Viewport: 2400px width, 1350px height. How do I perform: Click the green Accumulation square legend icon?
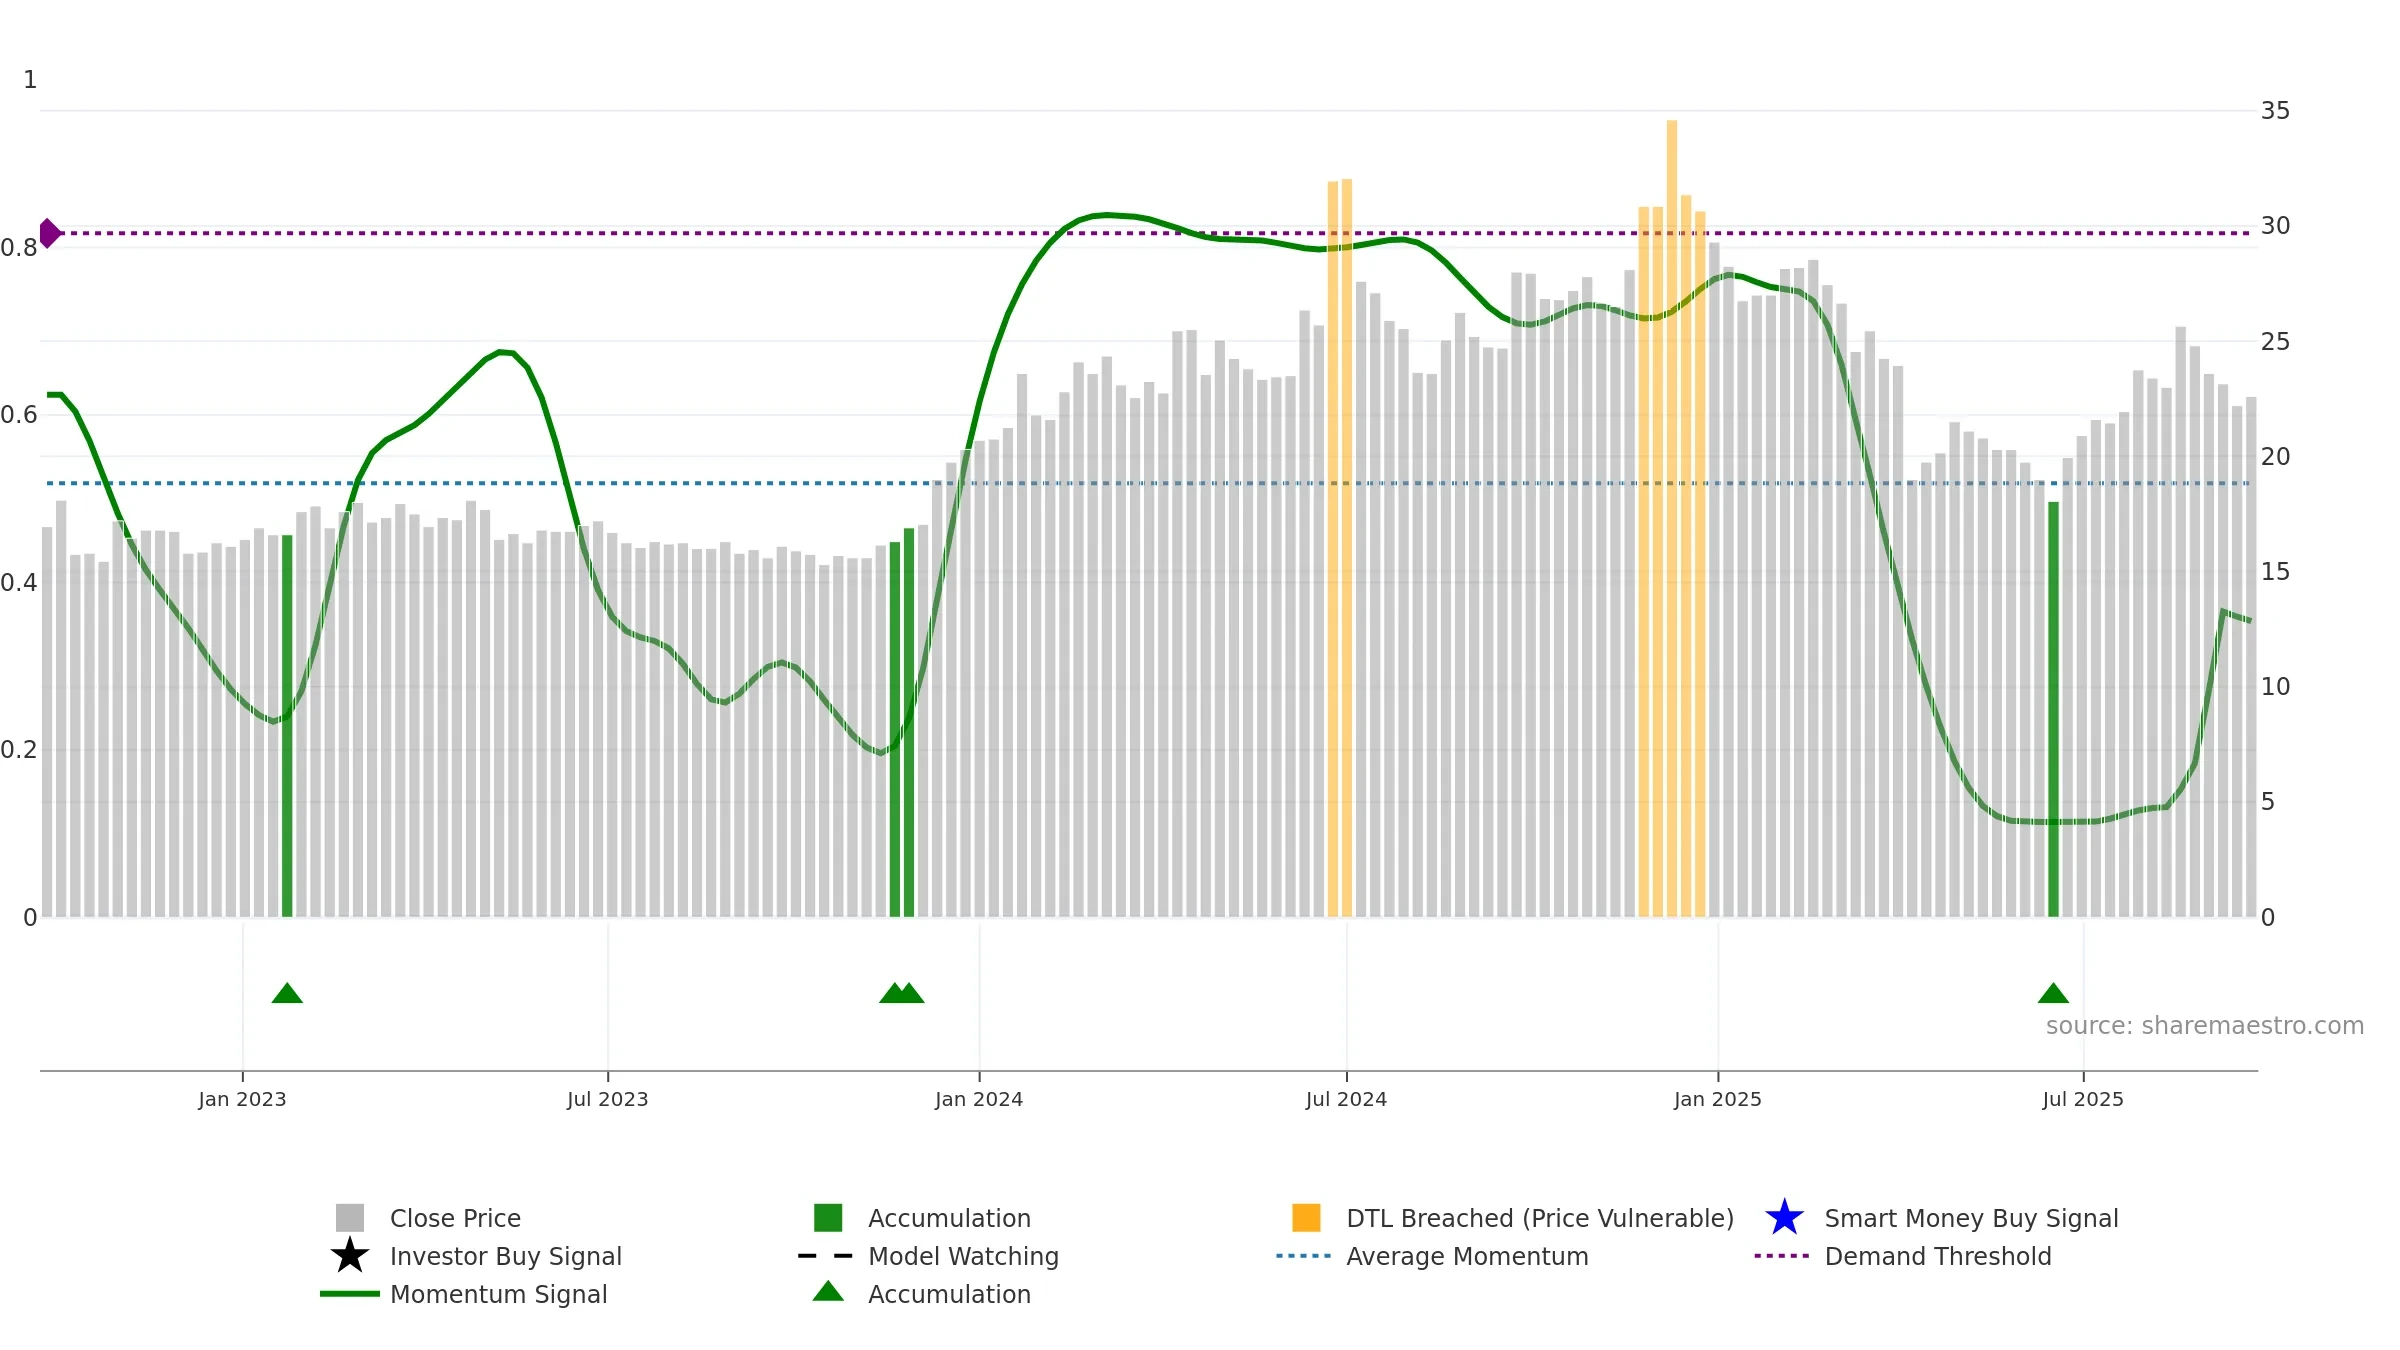coord(828,1218)
